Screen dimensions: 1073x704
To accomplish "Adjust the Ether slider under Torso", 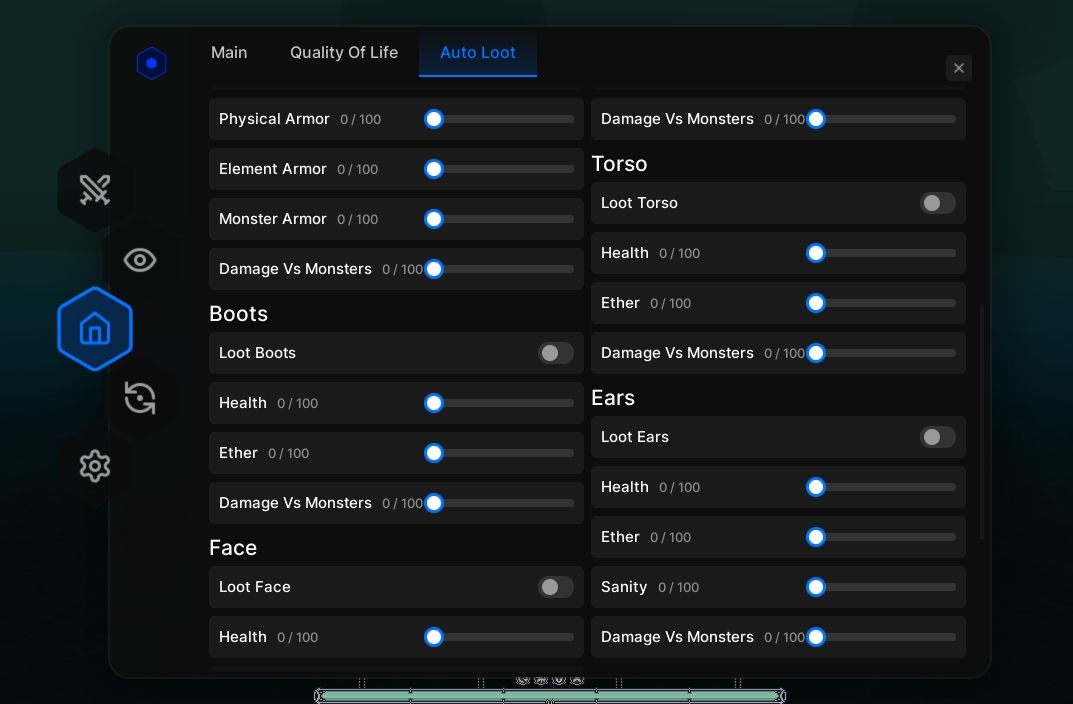I will click(x=816, y=303).
